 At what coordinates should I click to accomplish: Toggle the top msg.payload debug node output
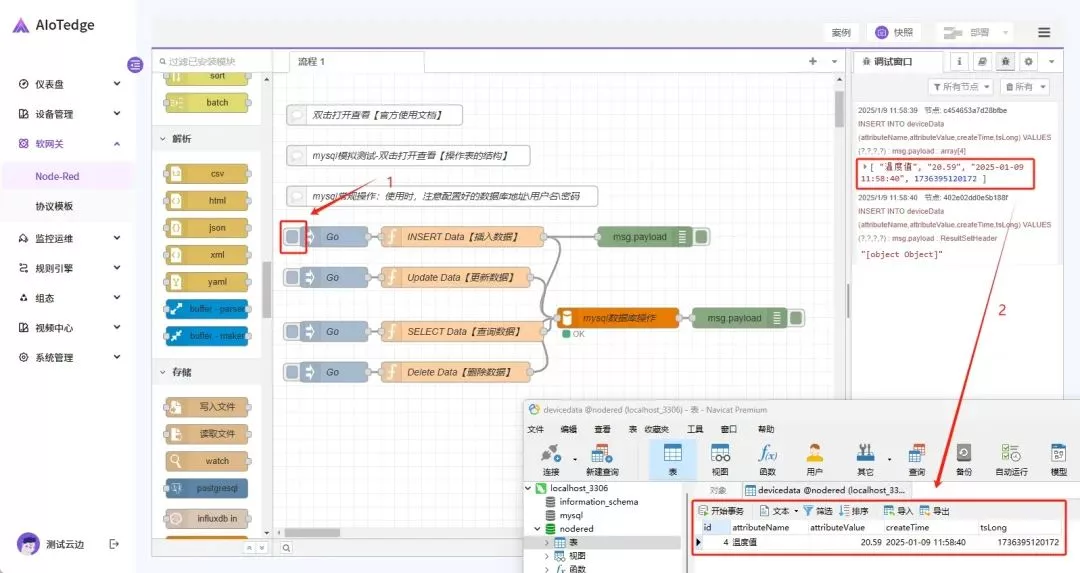tap(702, 237)
